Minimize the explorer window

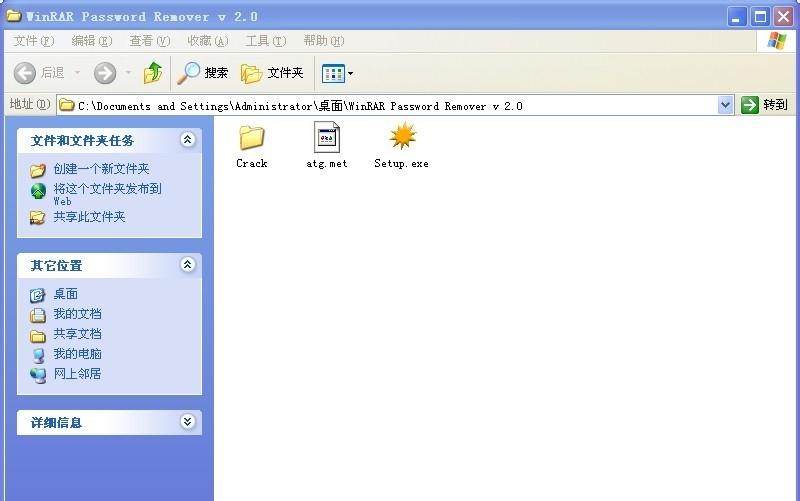click(x=736, y=17)
